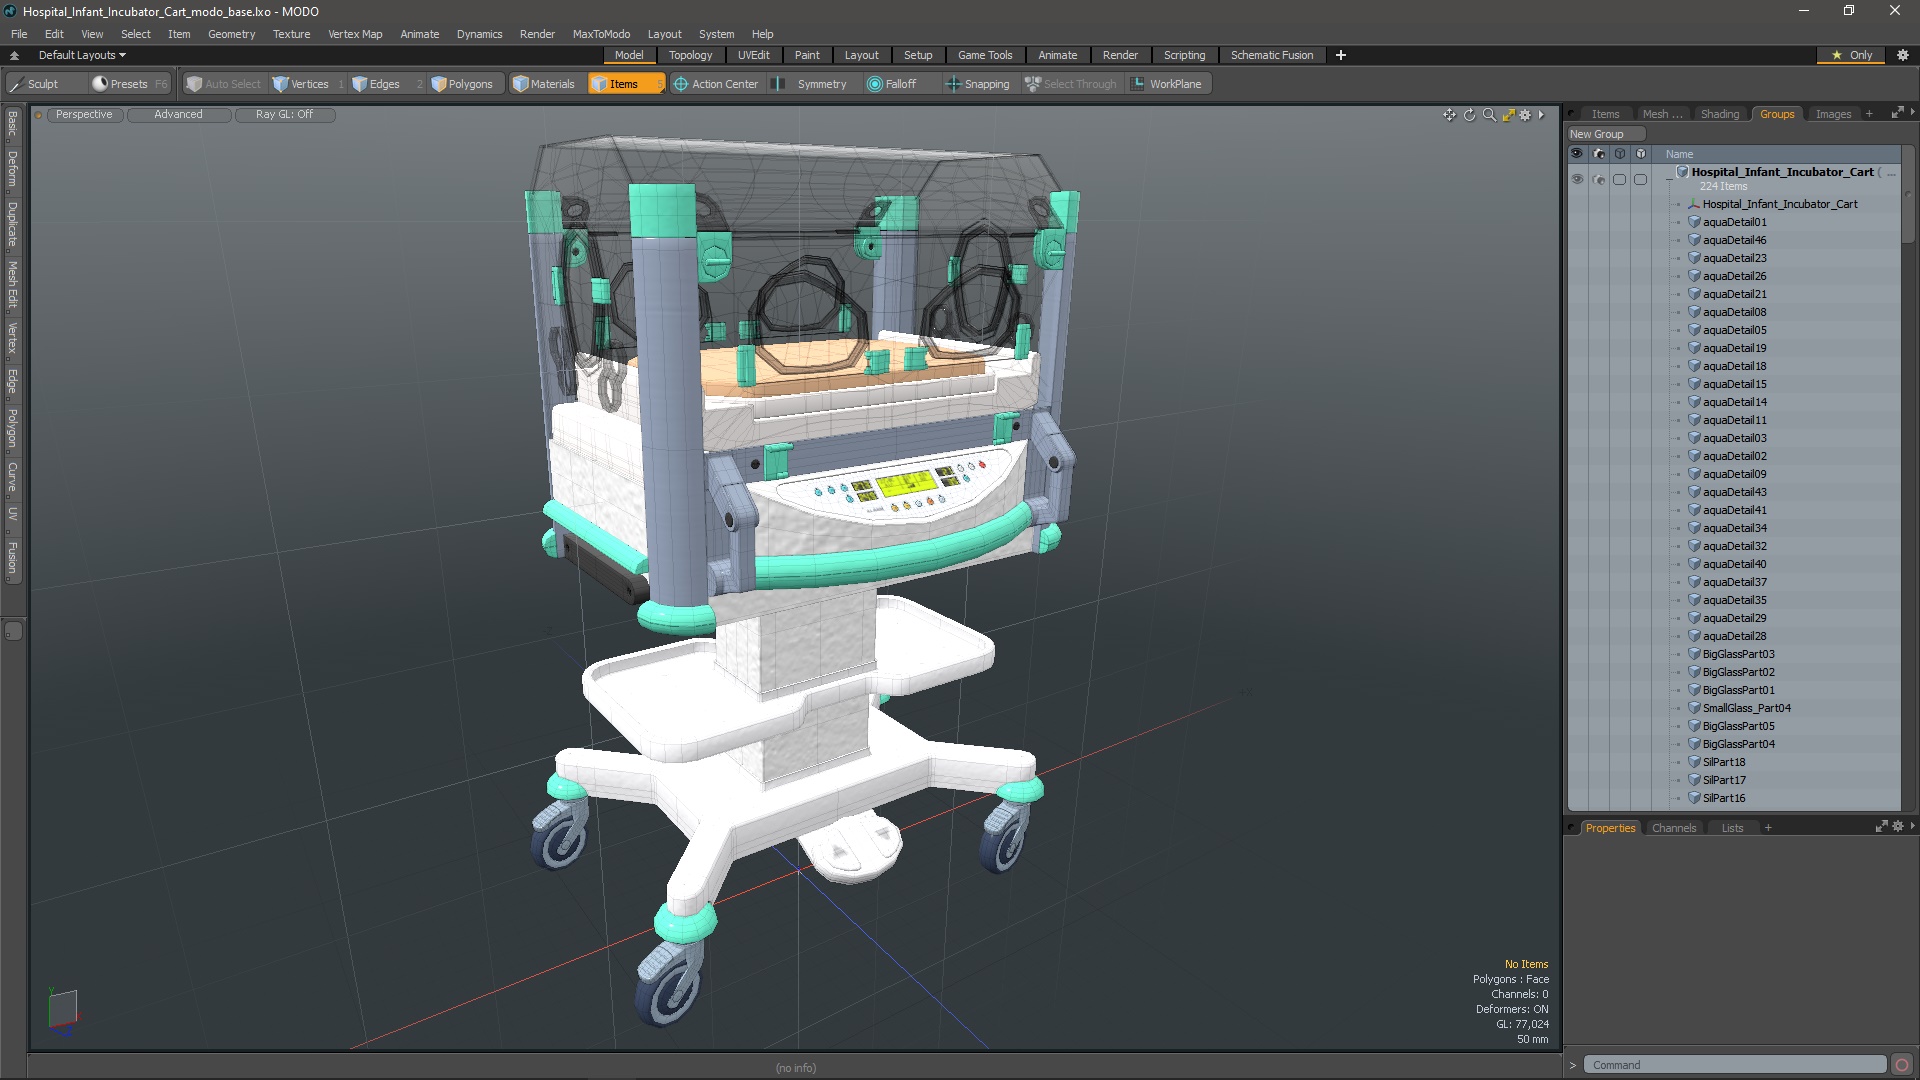
Task: Activate Items selection mode
Action: pyautogui.click(x=625, y=84)
